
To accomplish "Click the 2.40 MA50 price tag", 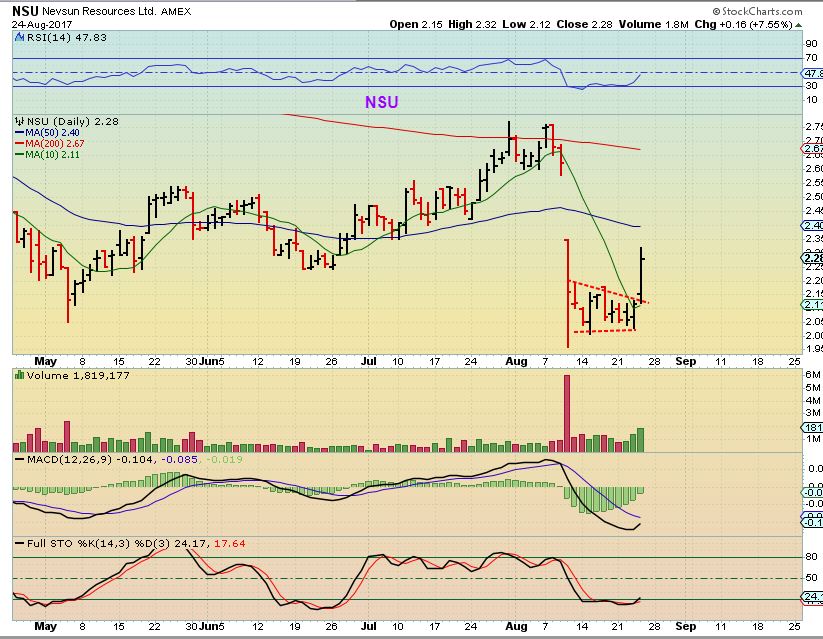I will (x=813, y=225).
